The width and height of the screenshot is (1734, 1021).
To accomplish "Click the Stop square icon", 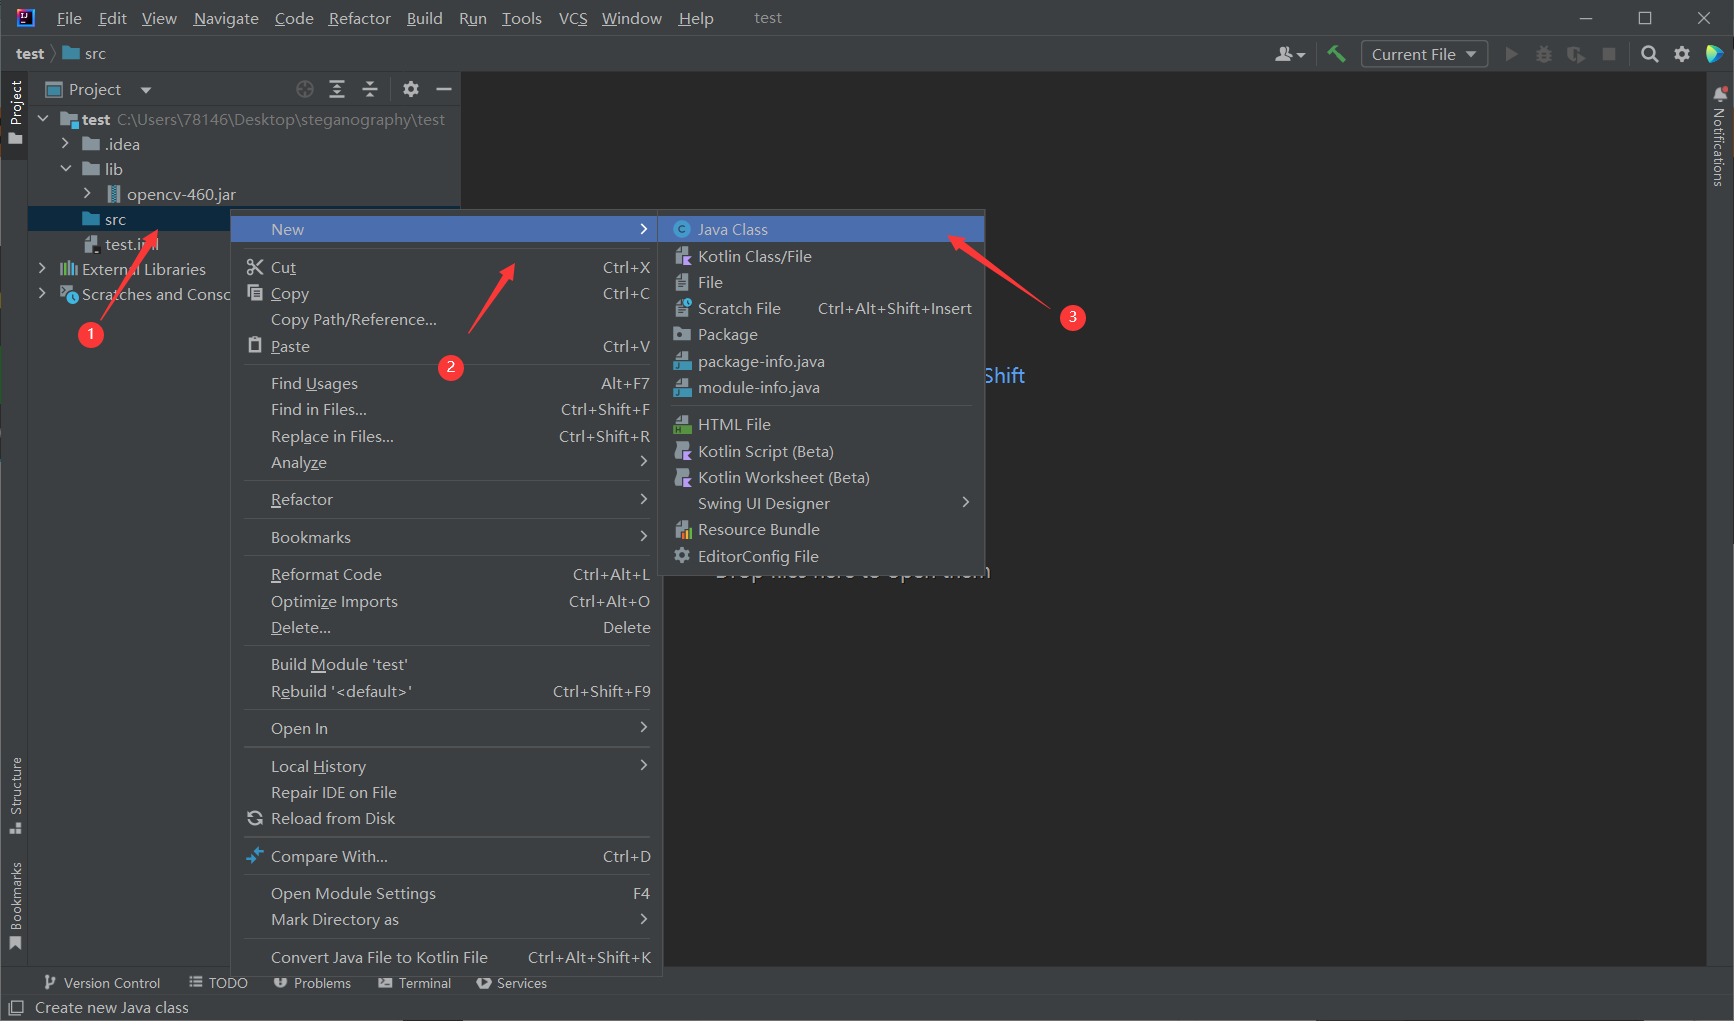I will (x=1609, y=54).
